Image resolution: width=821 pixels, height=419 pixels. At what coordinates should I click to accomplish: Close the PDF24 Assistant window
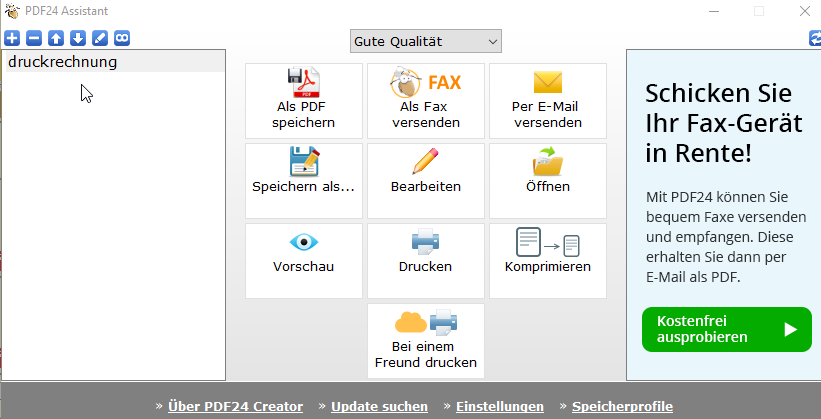click(805, 11)
